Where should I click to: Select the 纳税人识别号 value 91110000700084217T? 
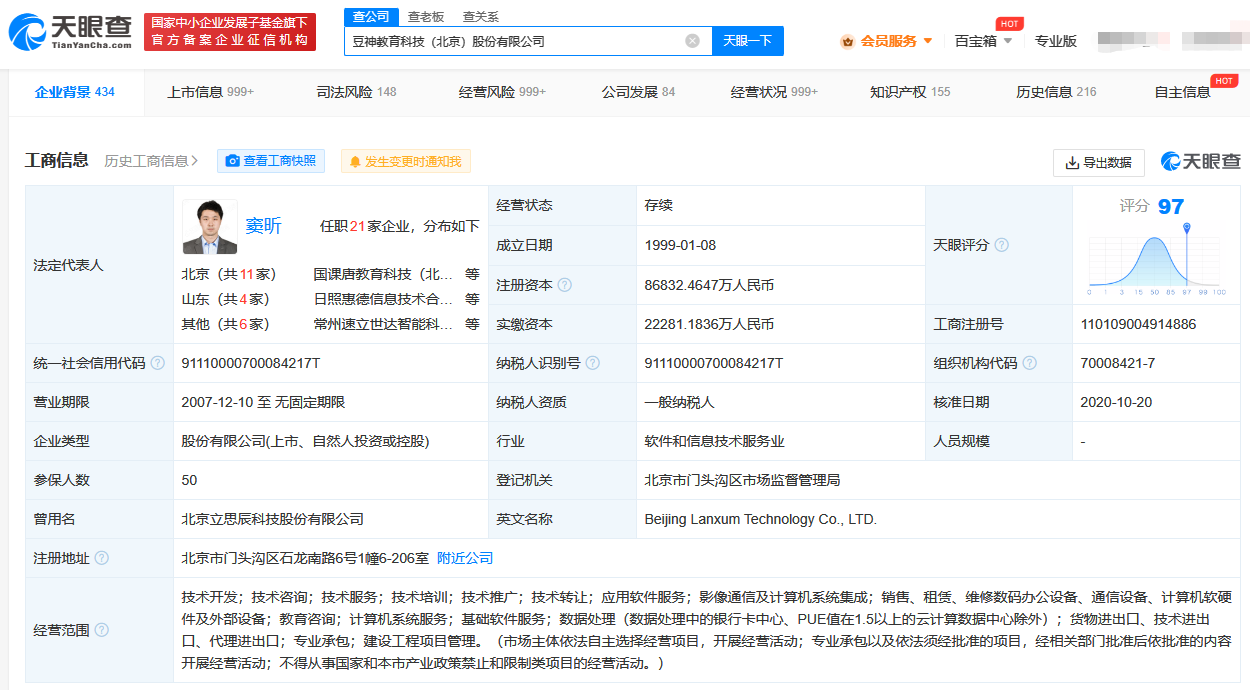[x=714, y=363]
